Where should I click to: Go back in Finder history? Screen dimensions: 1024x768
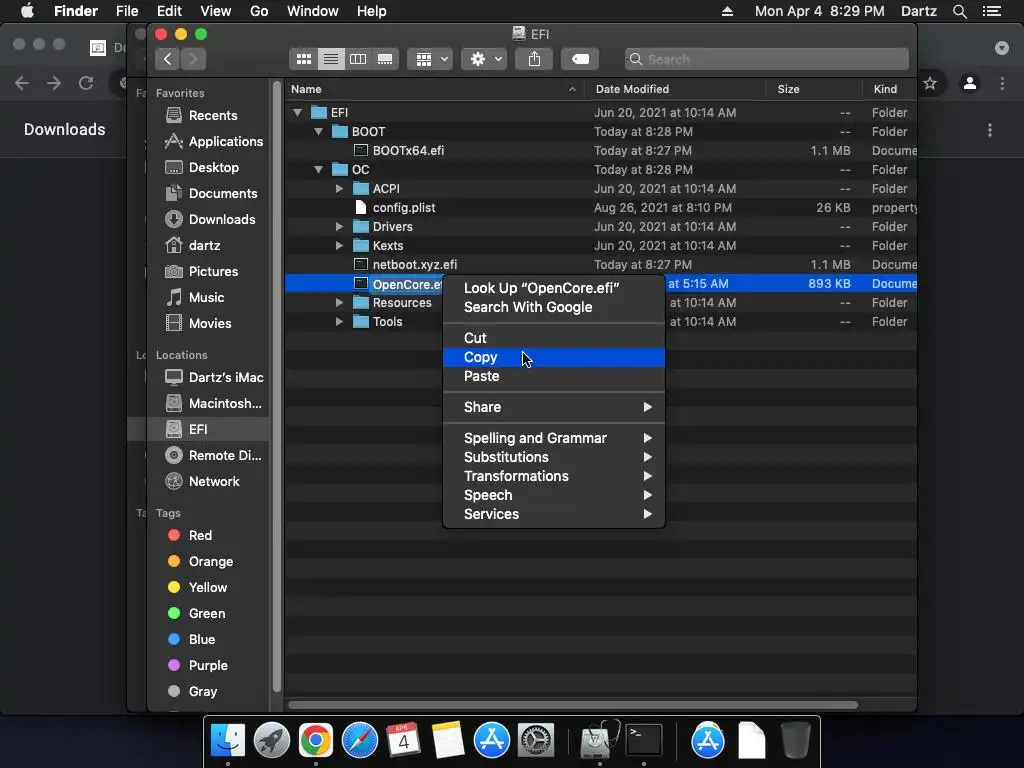pos(168,59)
